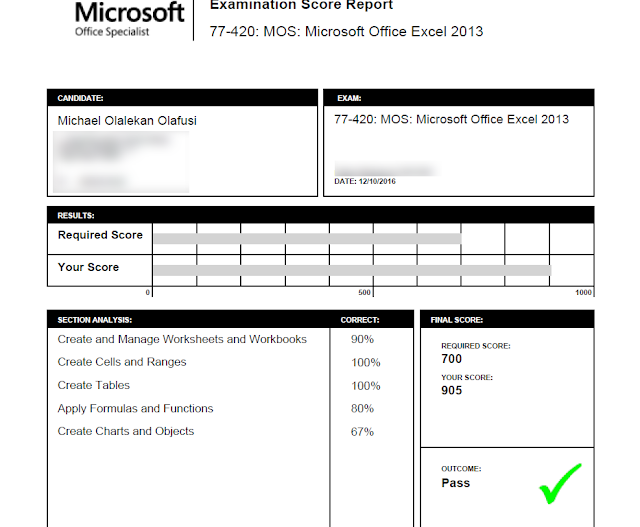Click the Required Score gray bar
Image resolution: width=640 pixels, height=527 pixels.
click(308, 239)
